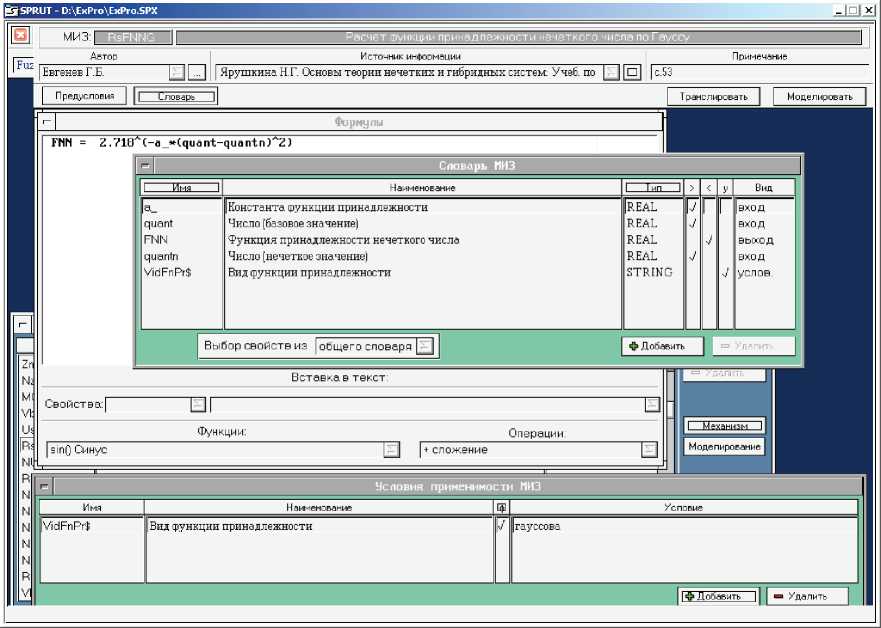881x628 pixels.
Task: Click 'выход' kind cell for FNN
Action: tap(755, 240)
